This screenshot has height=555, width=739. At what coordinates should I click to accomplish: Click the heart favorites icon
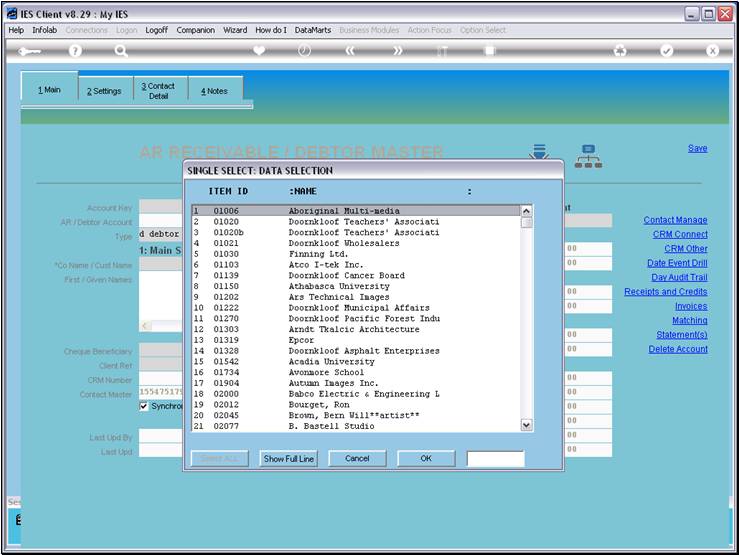(259, 50)
